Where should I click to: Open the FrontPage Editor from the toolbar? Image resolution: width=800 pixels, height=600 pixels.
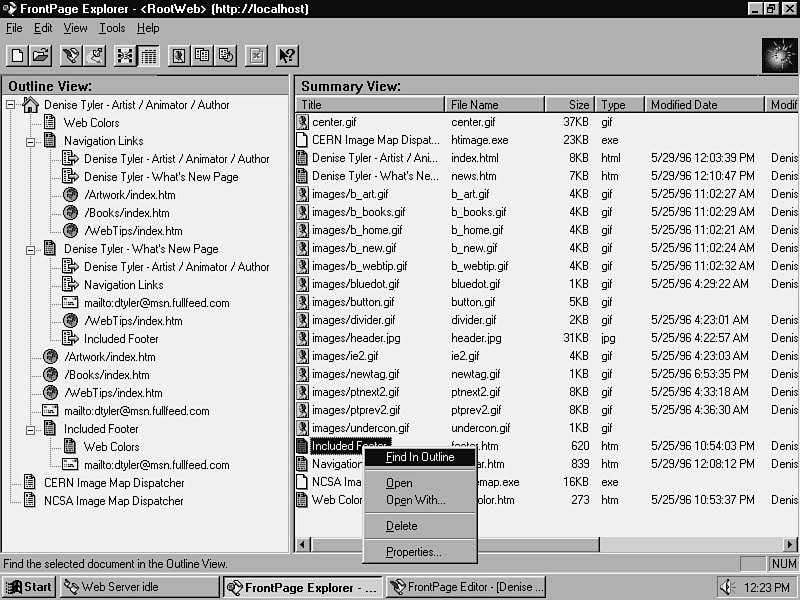click(72, 56)
